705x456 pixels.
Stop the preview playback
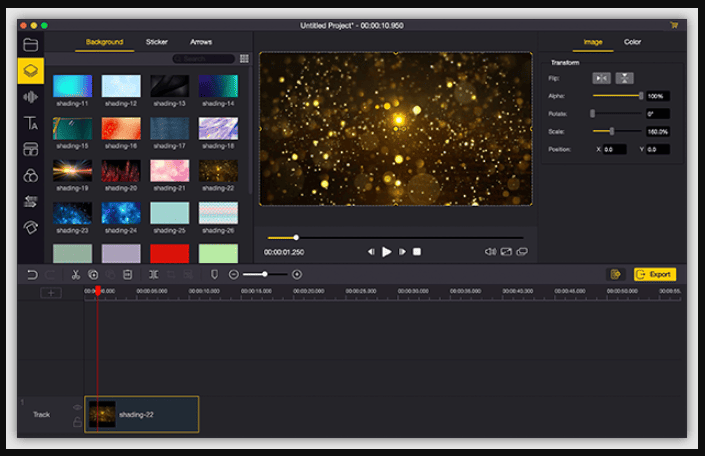(x=417, y=252)
